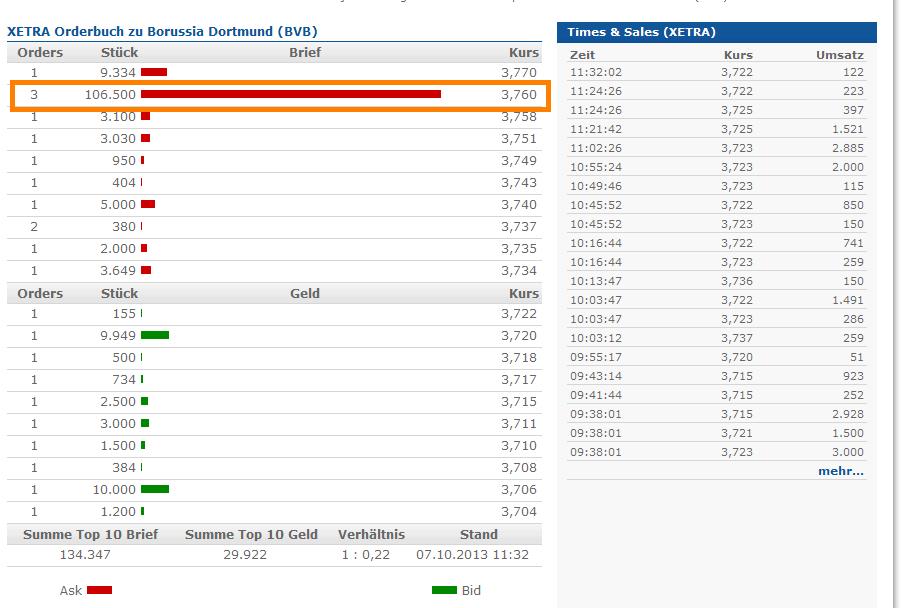This screenshot has width=901, height=608.
Task: Select the trade volume 923
Action: pyautogui.click(x=853, y=376)
